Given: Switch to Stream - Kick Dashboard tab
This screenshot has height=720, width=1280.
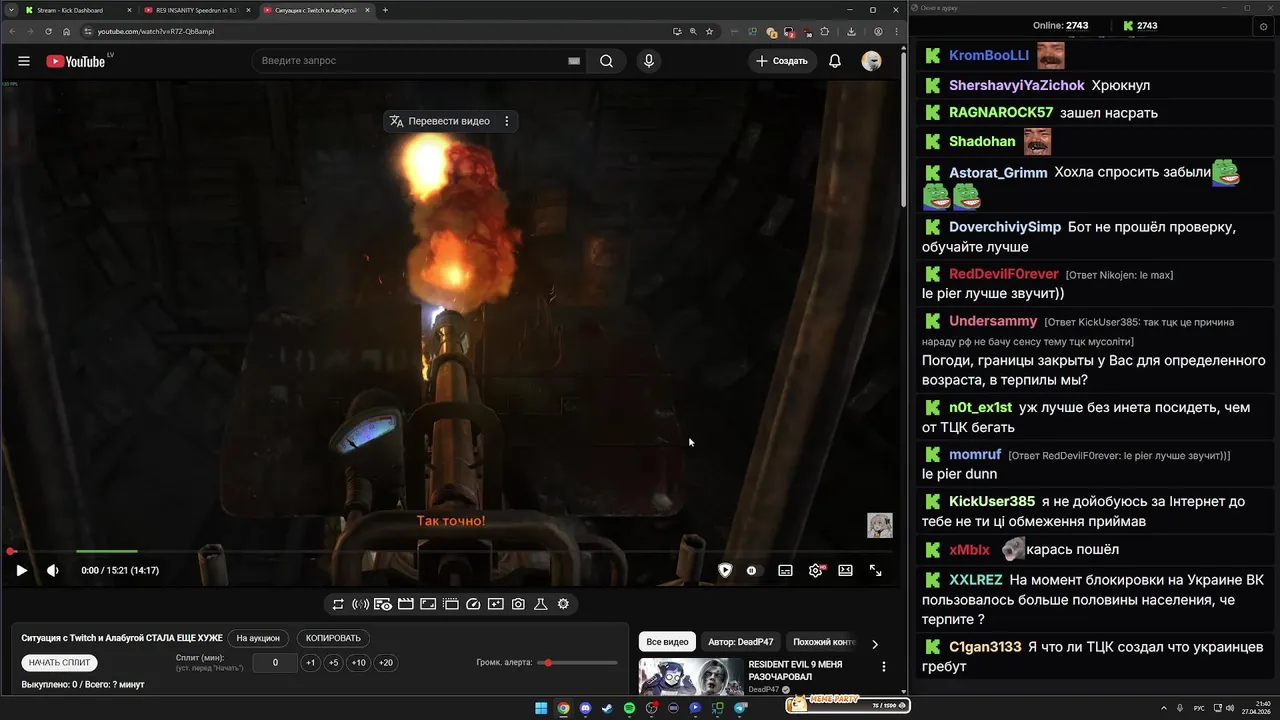Looking at the screenshot, I should 78,10.
